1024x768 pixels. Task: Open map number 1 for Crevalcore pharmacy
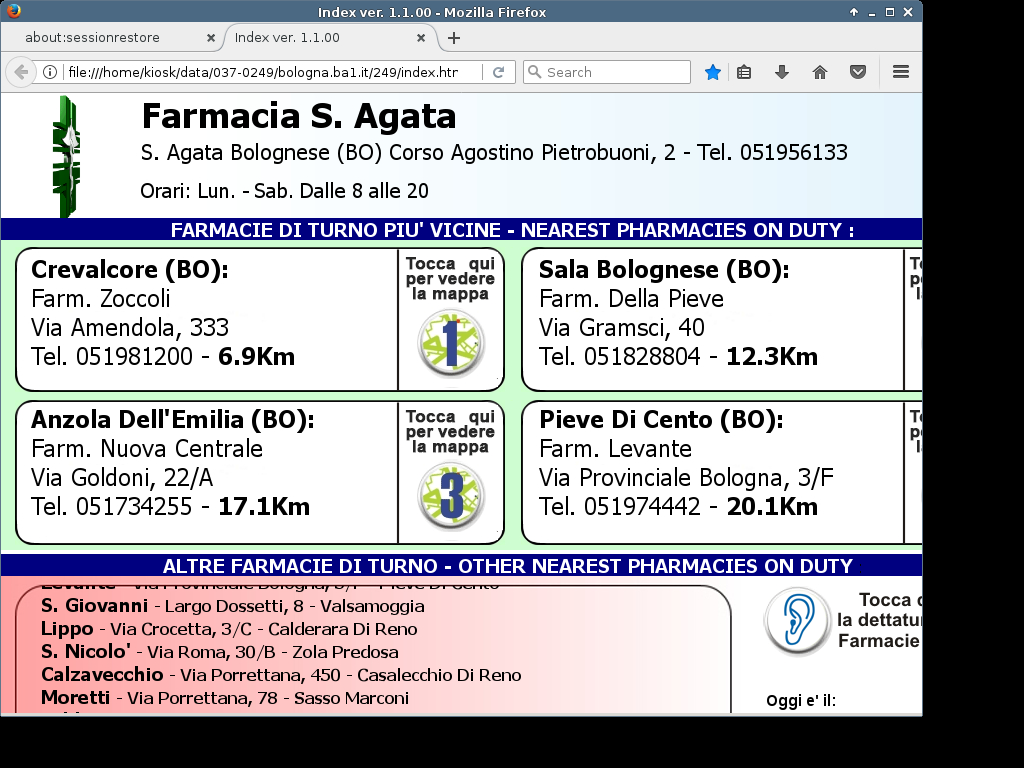tap(450, 343)
